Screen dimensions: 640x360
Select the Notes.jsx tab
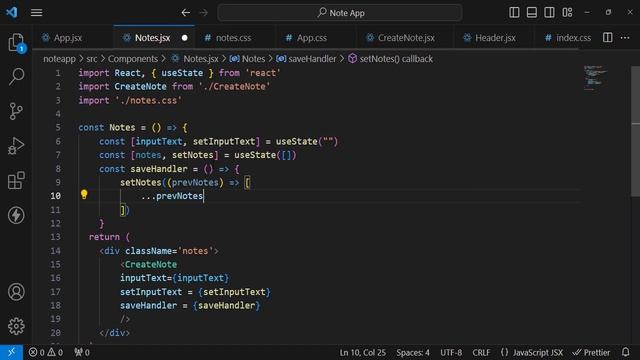(152, 38)
